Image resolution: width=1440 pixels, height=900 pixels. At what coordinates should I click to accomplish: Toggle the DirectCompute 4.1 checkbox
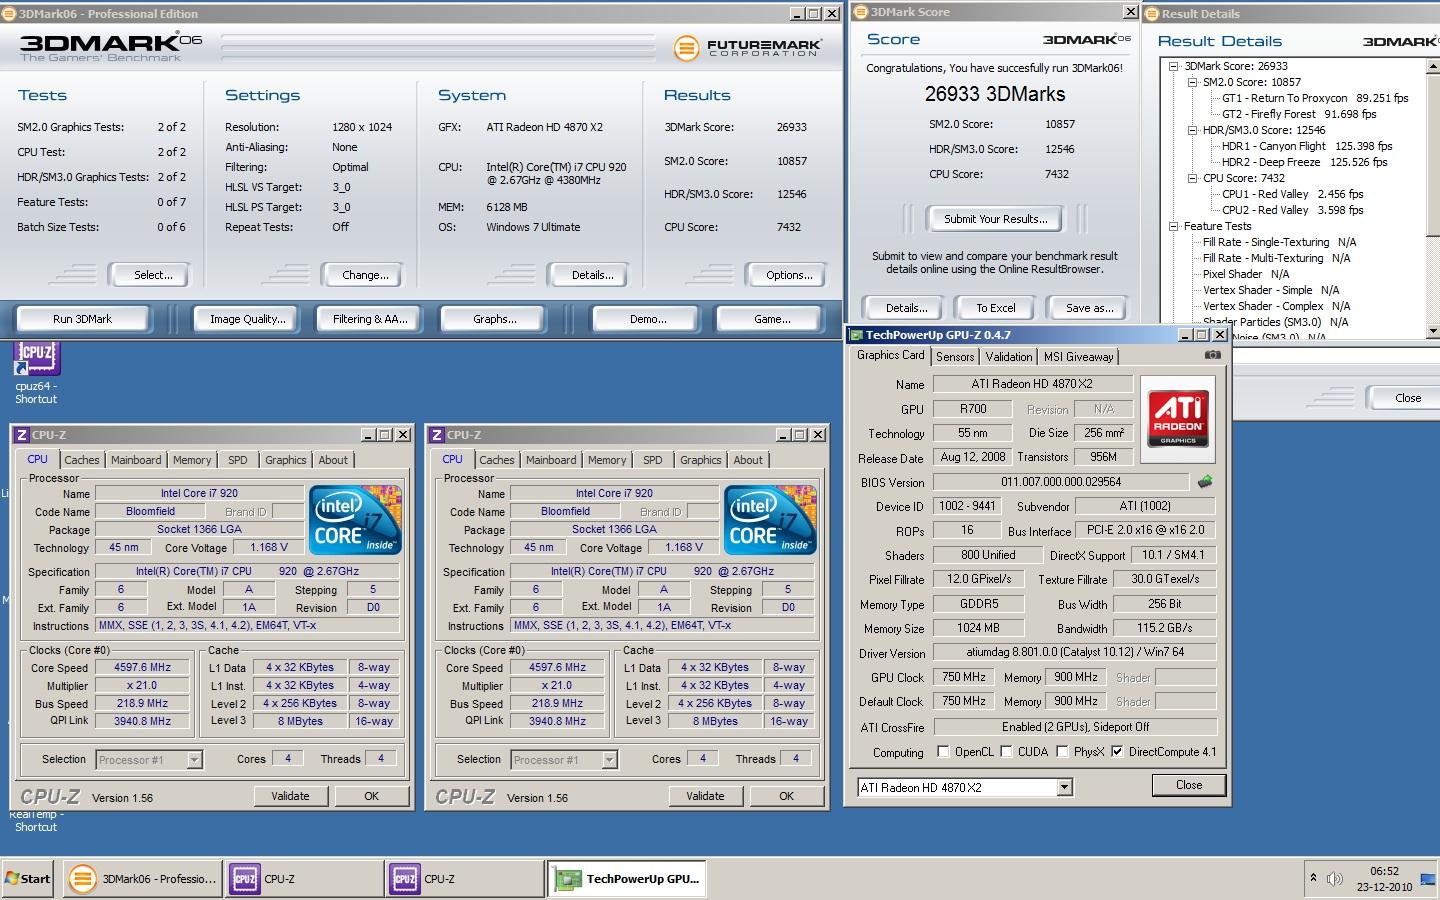coord(1117,751)
